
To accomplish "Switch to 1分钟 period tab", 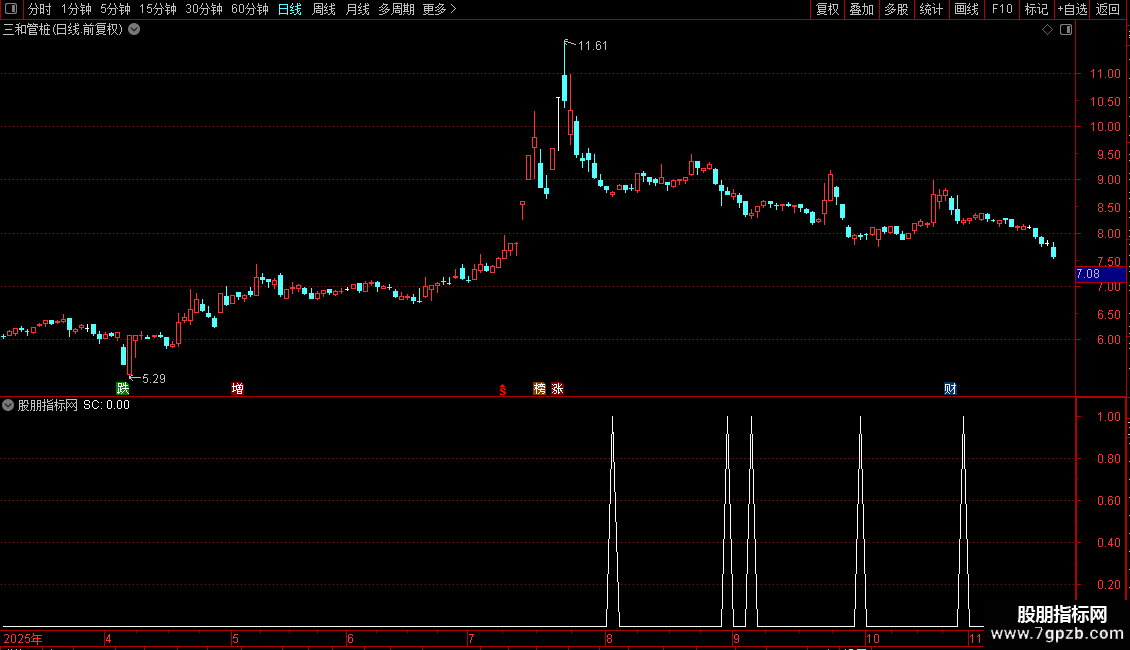I will pos(76,9).
